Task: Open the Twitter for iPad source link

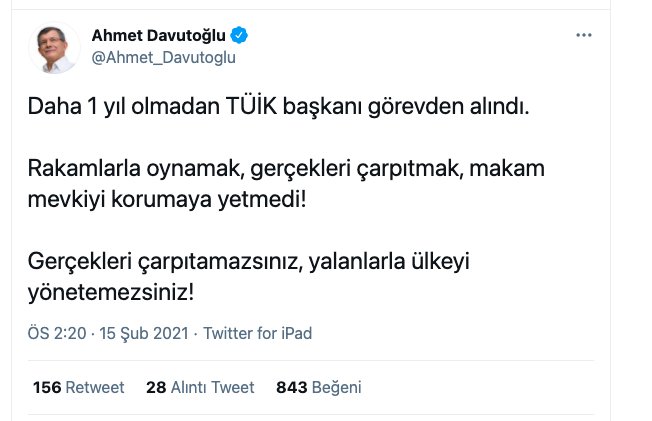Action: [x=258, y=333]
